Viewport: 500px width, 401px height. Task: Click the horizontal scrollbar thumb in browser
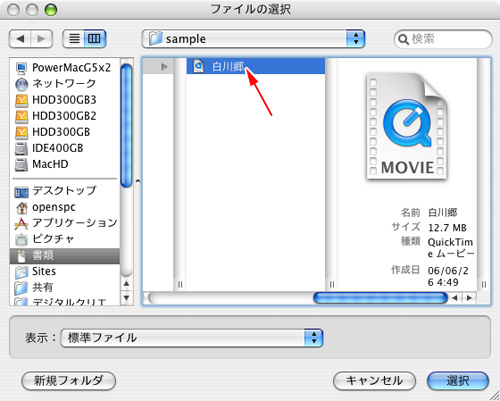pyautogui.click(x=380, y=298)
